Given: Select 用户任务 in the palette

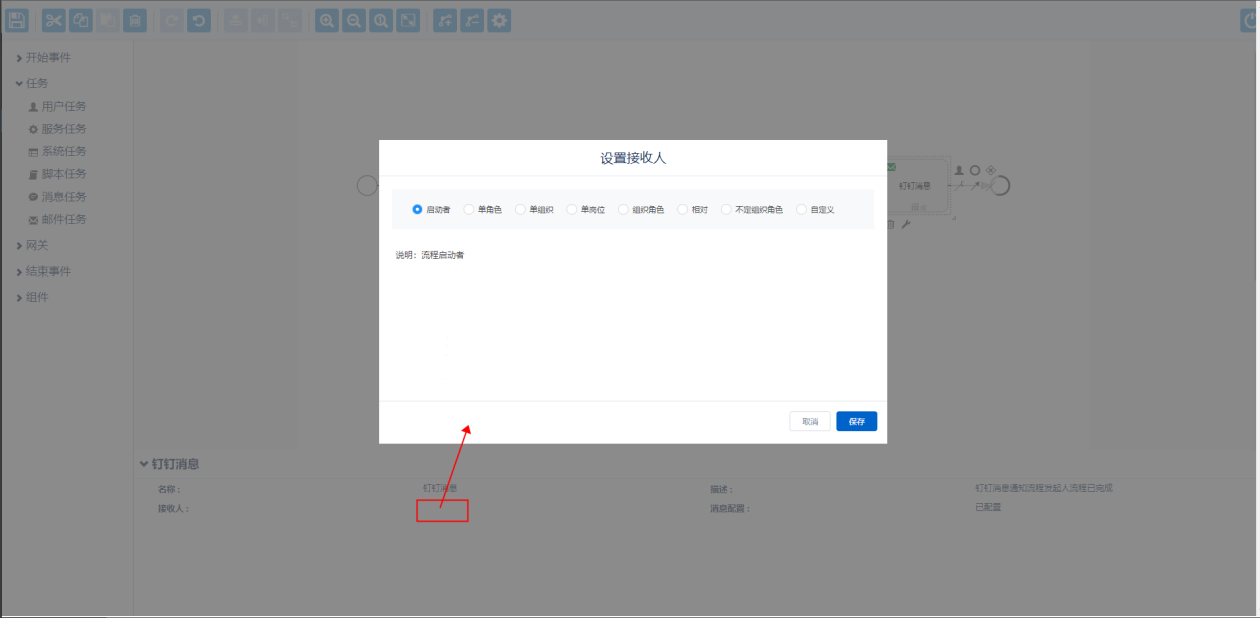Looking at the screenshot, I should click(x=63, y=106).
